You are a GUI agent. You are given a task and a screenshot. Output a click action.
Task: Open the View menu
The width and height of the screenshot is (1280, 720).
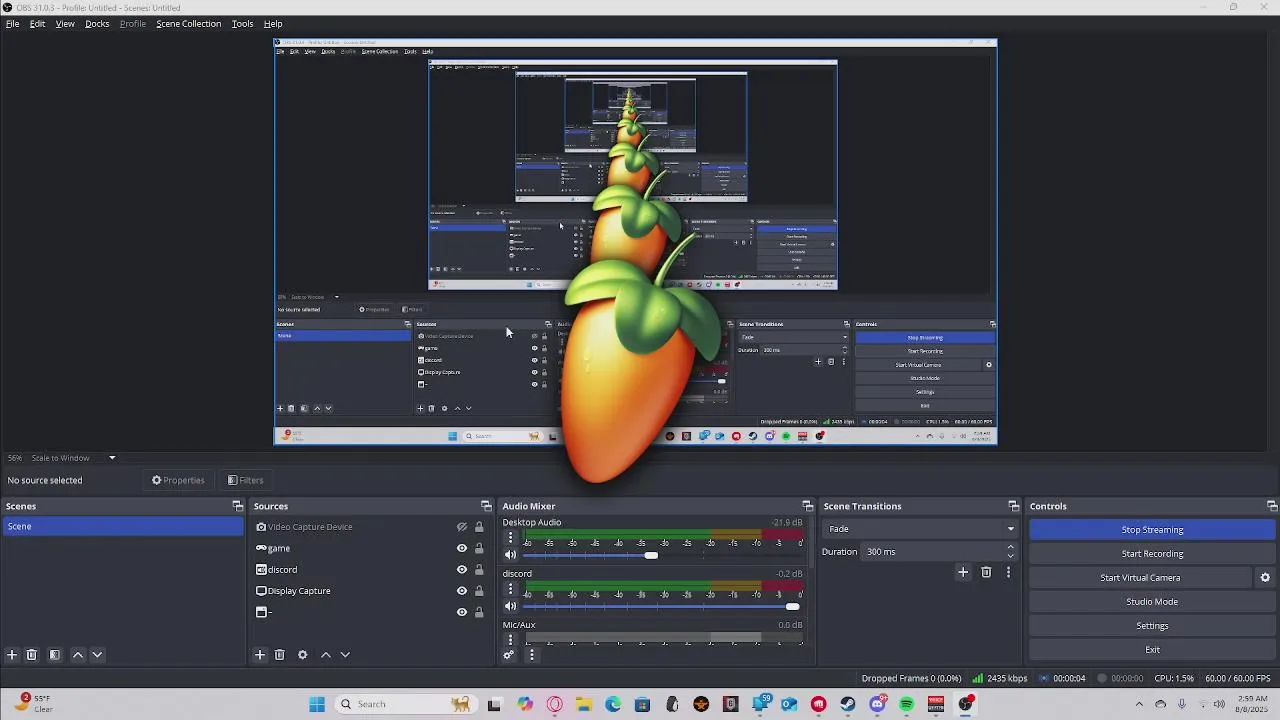pos(65,24)
